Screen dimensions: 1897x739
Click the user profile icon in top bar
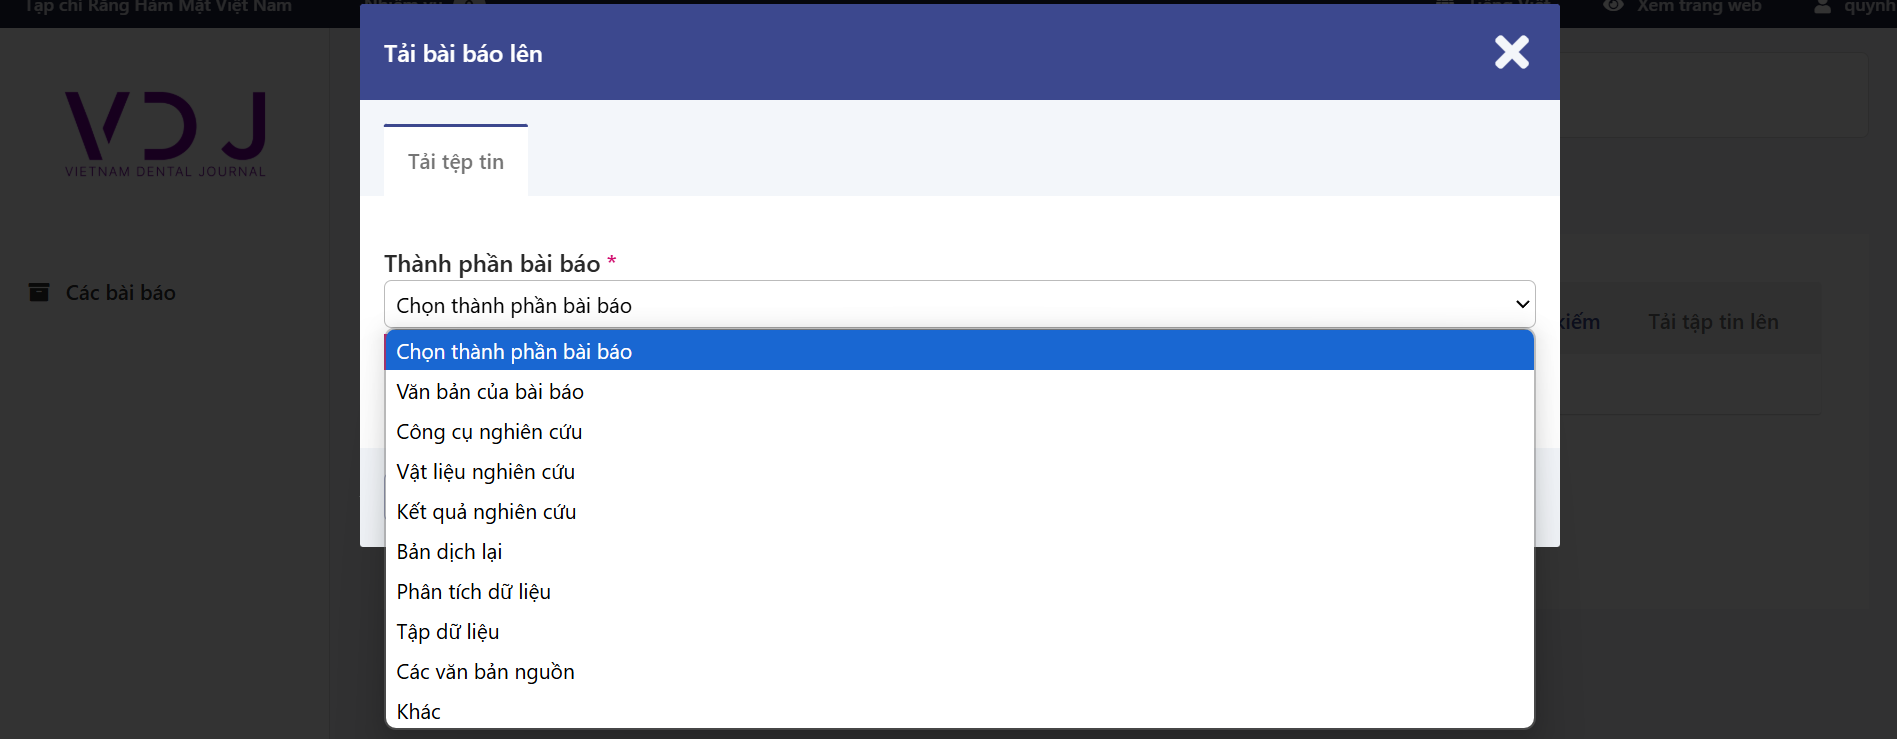1823,6
